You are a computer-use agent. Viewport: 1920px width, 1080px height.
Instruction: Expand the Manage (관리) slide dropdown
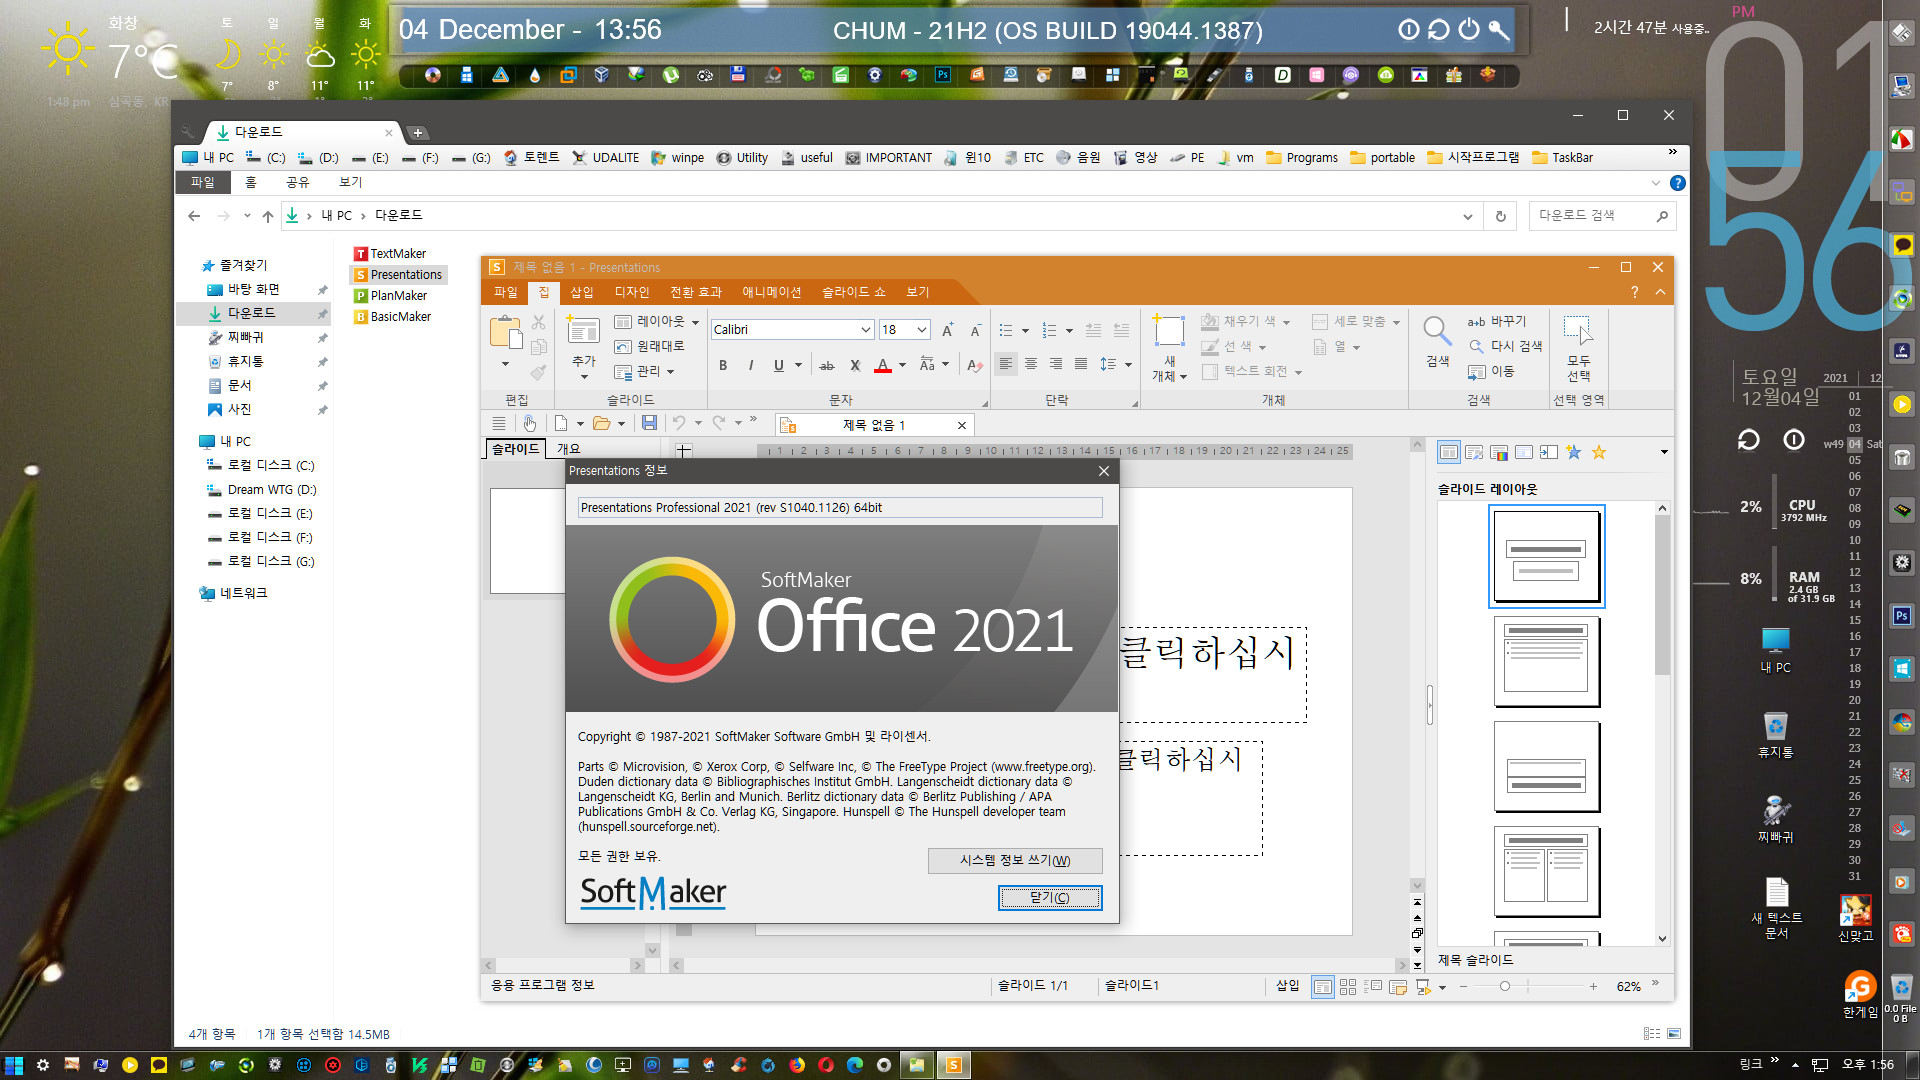(645, 371)
